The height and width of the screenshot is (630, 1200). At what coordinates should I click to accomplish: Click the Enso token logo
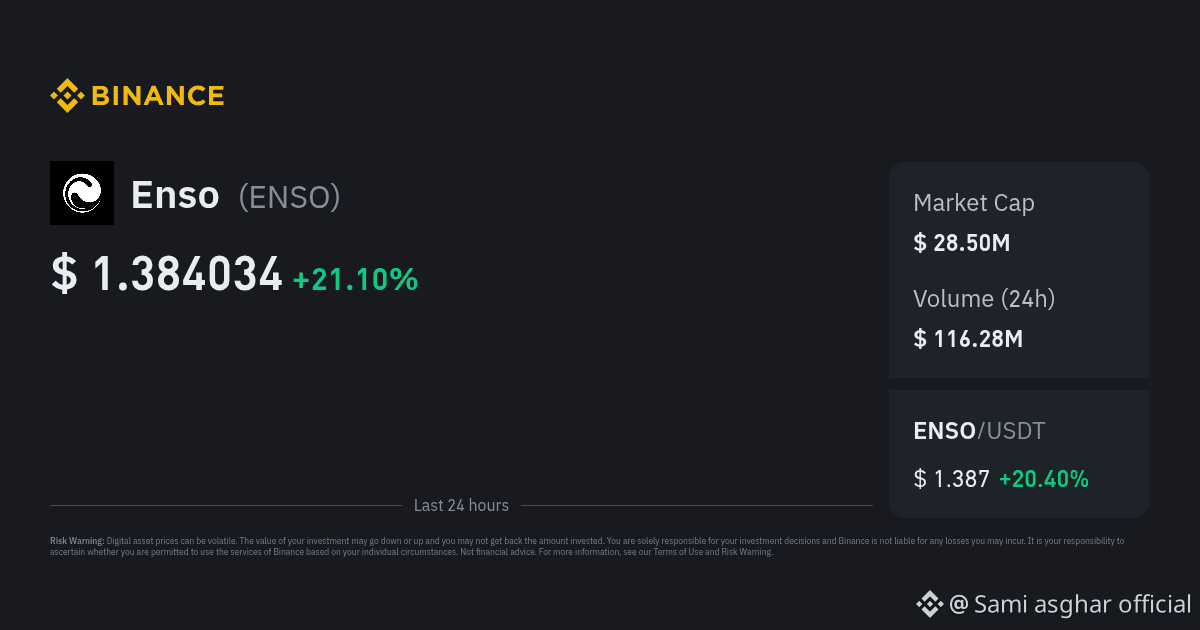(82, 193)
